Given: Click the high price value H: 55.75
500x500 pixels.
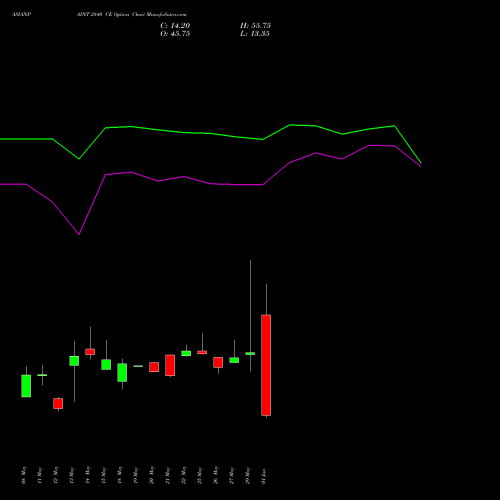Looking at the screenshot, I should coord(255,26).
